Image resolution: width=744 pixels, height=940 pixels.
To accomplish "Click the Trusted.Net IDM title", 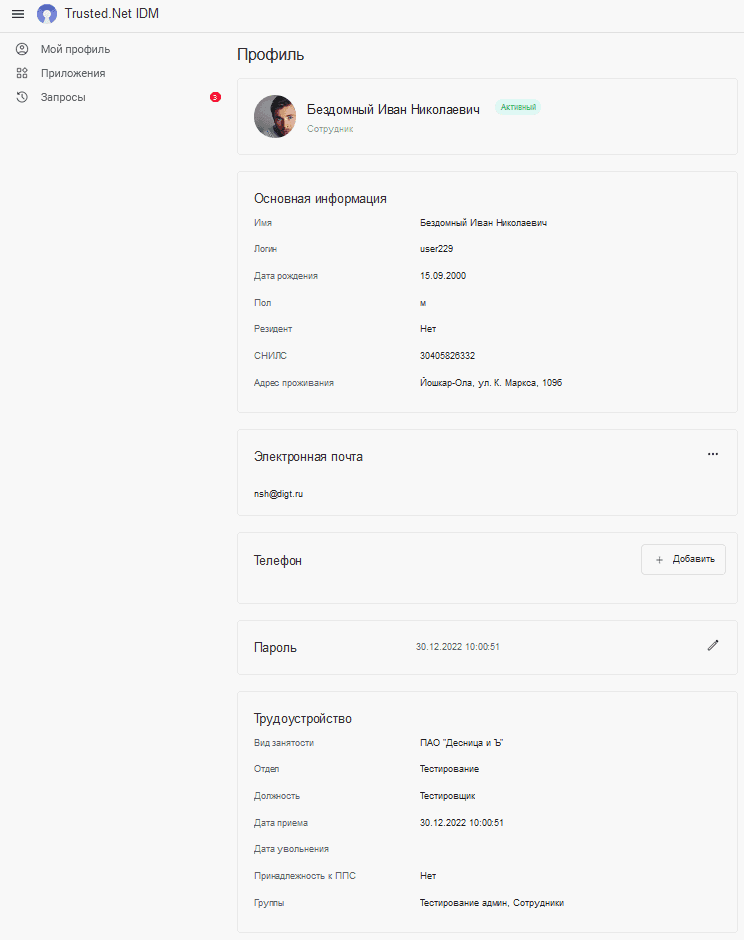I will click(x=112, y=14).
